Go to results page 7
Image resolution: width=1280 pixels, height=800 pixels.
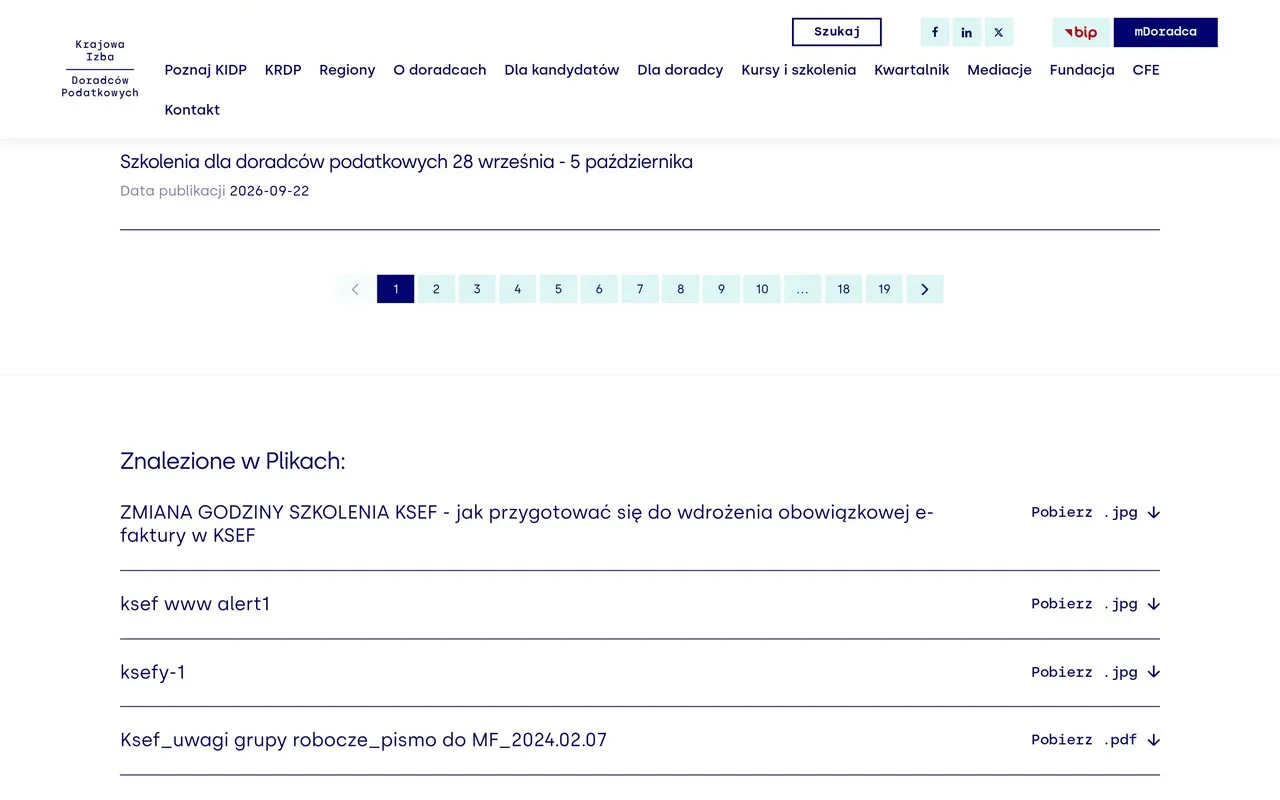point(640,289)
